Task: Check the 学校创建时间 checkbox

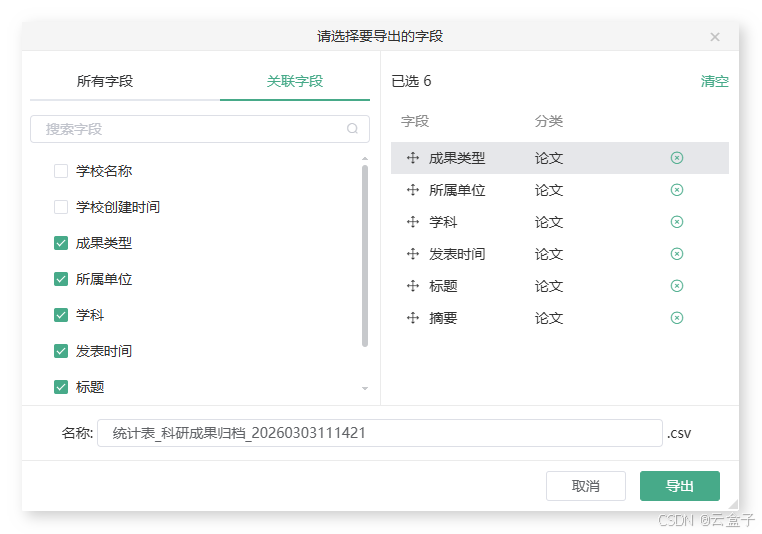Action: click(61, 207)
